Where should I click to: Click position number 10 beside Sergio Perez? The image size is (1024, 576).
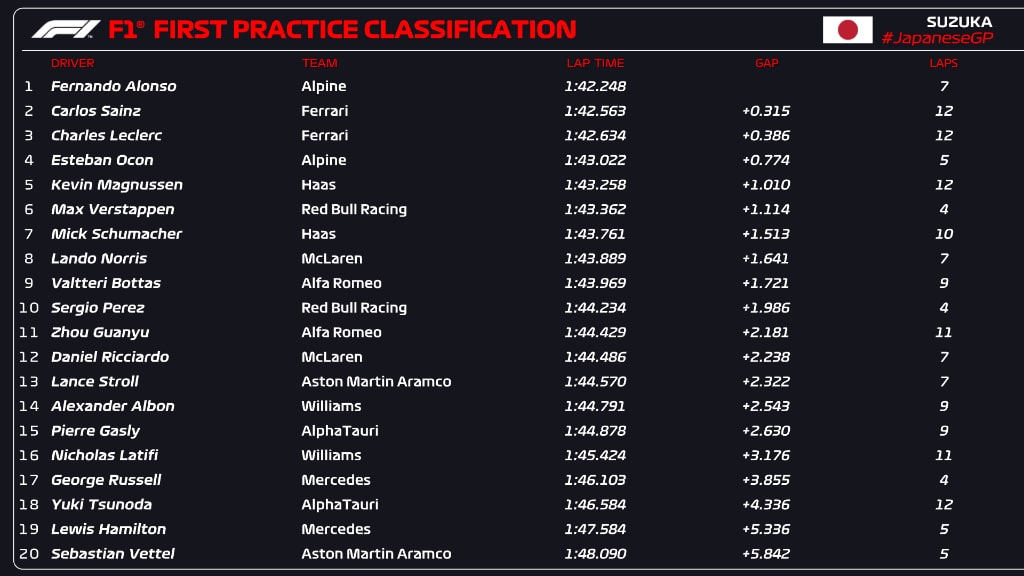tap(29, 308)
